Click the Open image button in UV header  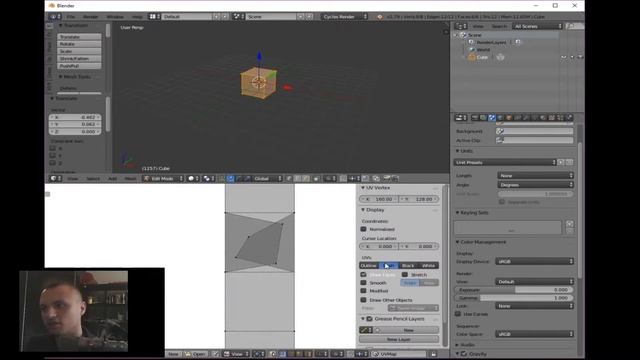click(x=194, y=354)
